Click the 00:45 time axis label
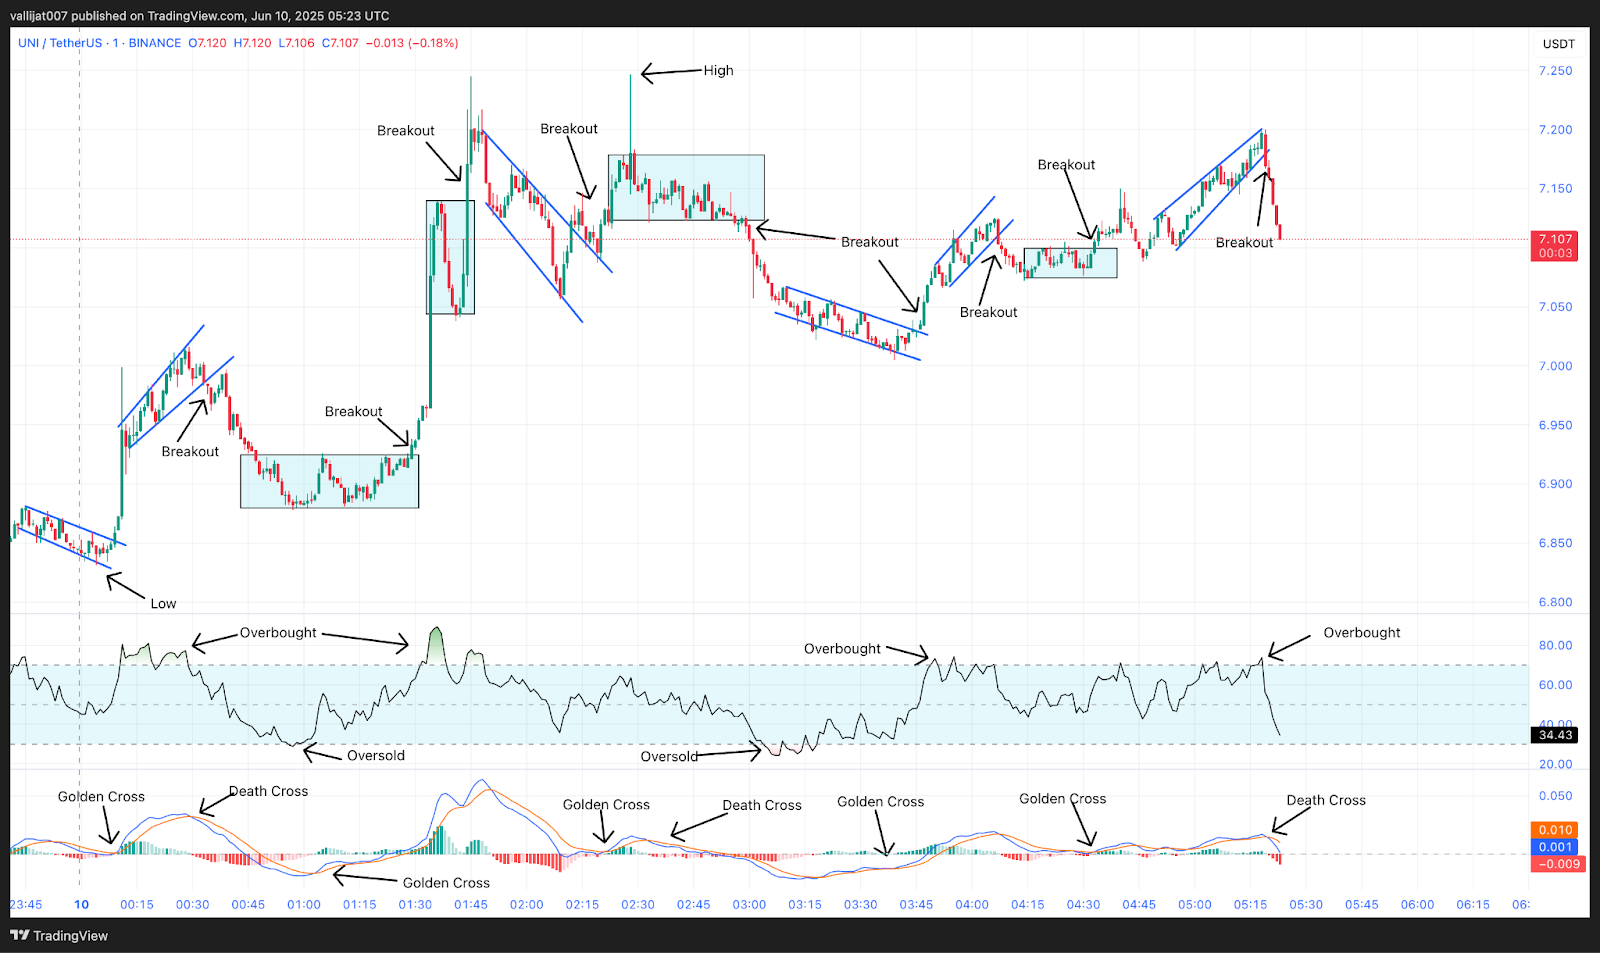The width and height of the screenshot is (1600, 953). coord(248,905)
